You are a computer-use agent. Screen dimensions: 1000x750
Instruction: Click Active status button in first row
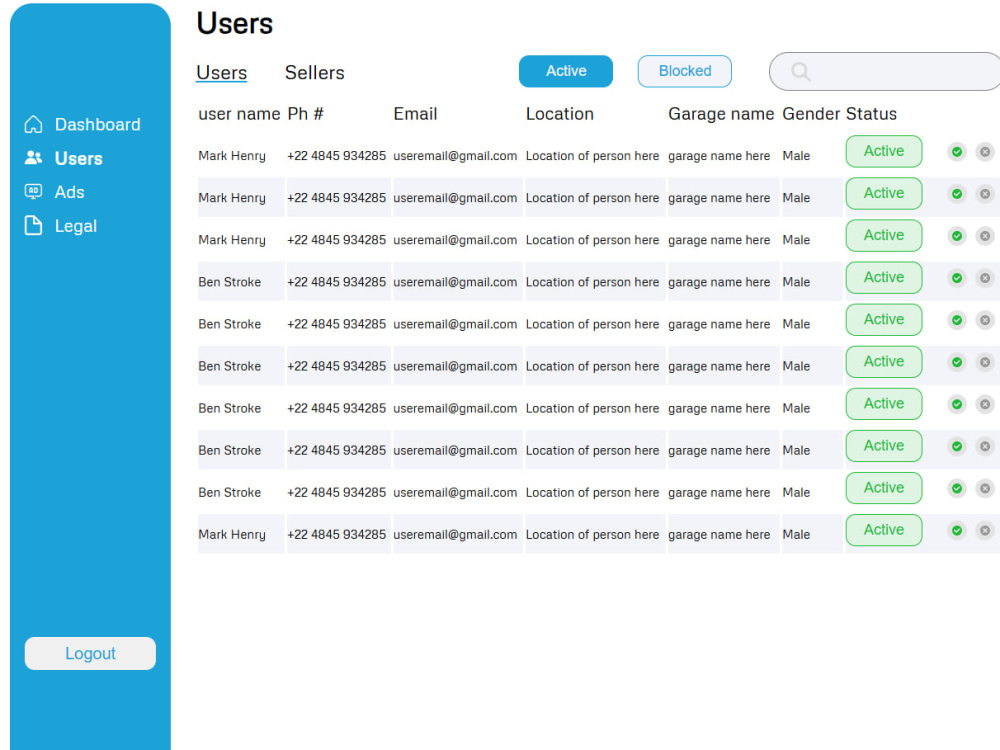click(884, 151)
